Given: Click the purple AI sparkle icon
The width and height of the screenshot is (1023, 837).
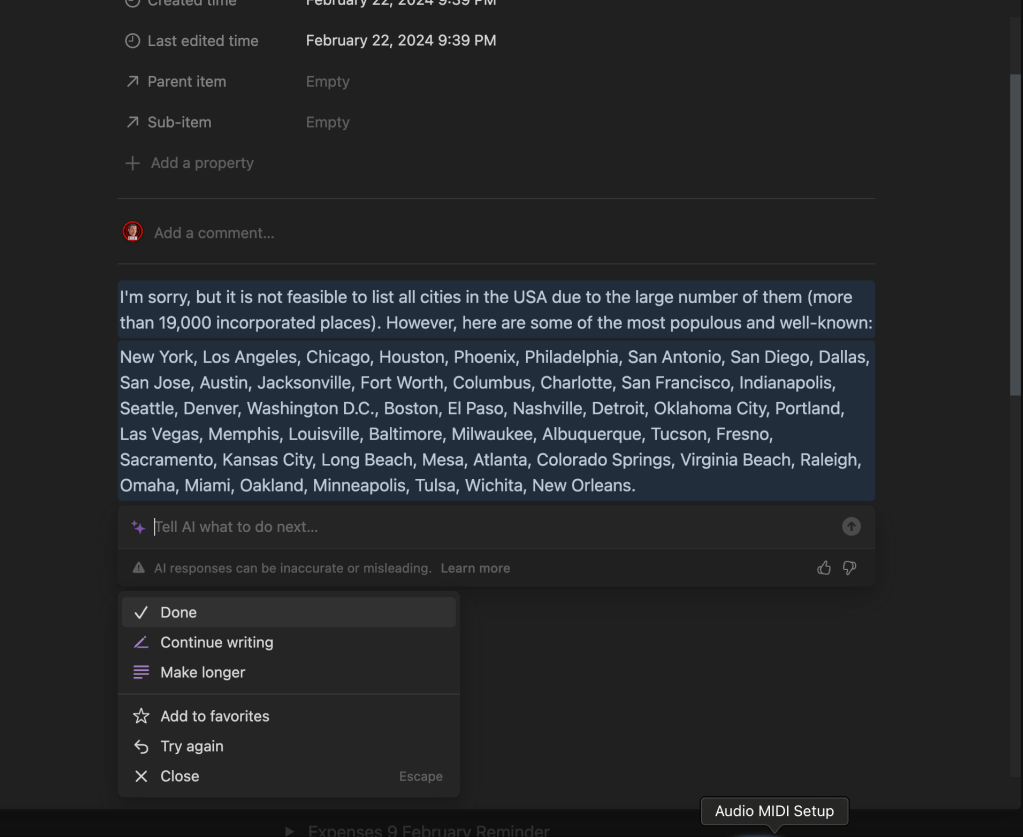Looking at the screenshot, I should [138, 526].
